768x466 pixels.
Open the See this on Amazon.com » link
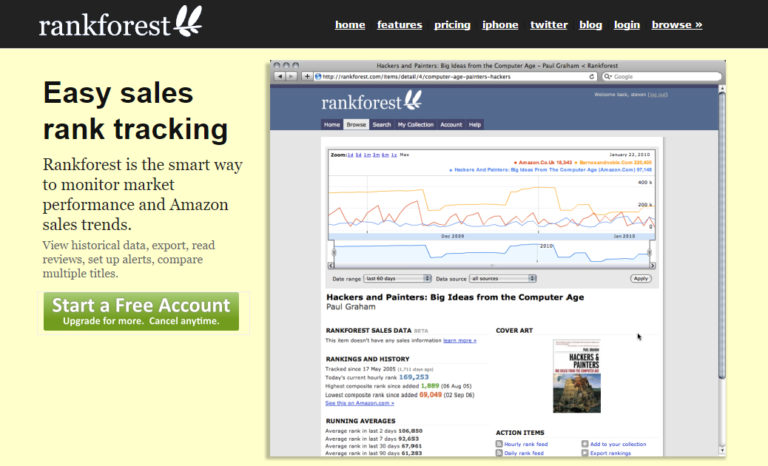[x=360, y=403]
